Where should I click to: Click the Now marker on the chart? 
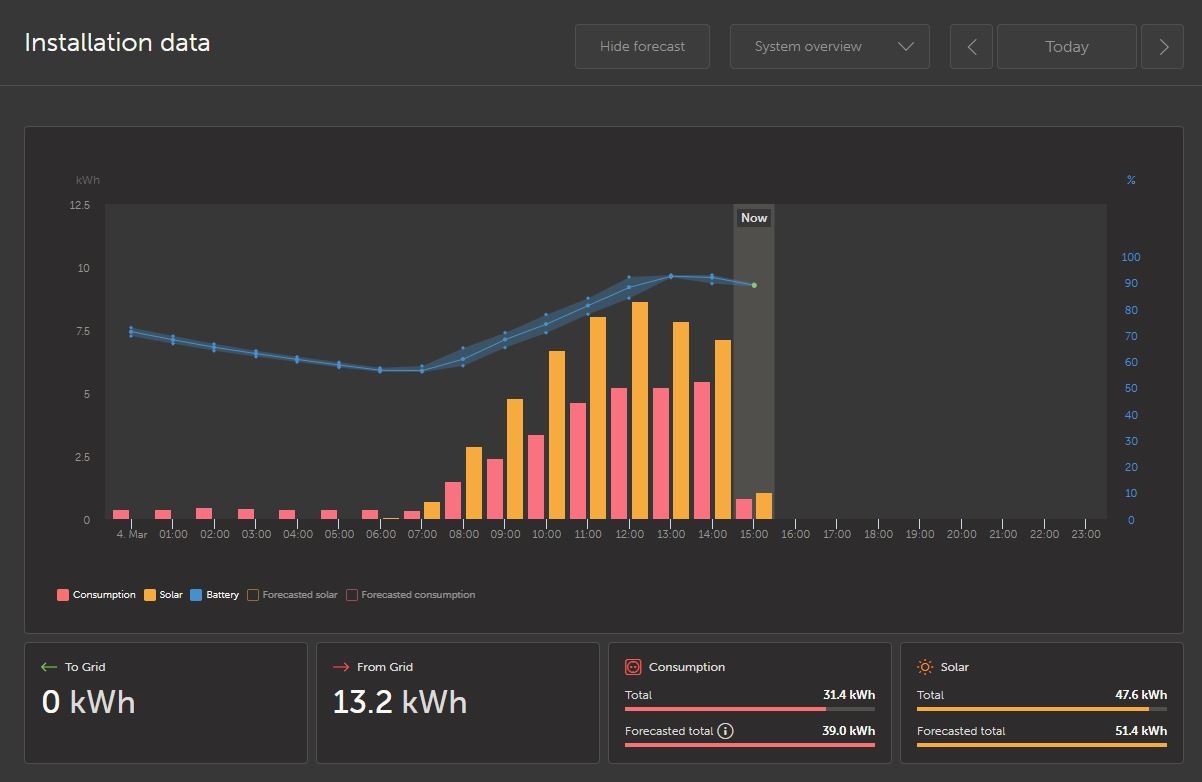[x=754, y=218]
